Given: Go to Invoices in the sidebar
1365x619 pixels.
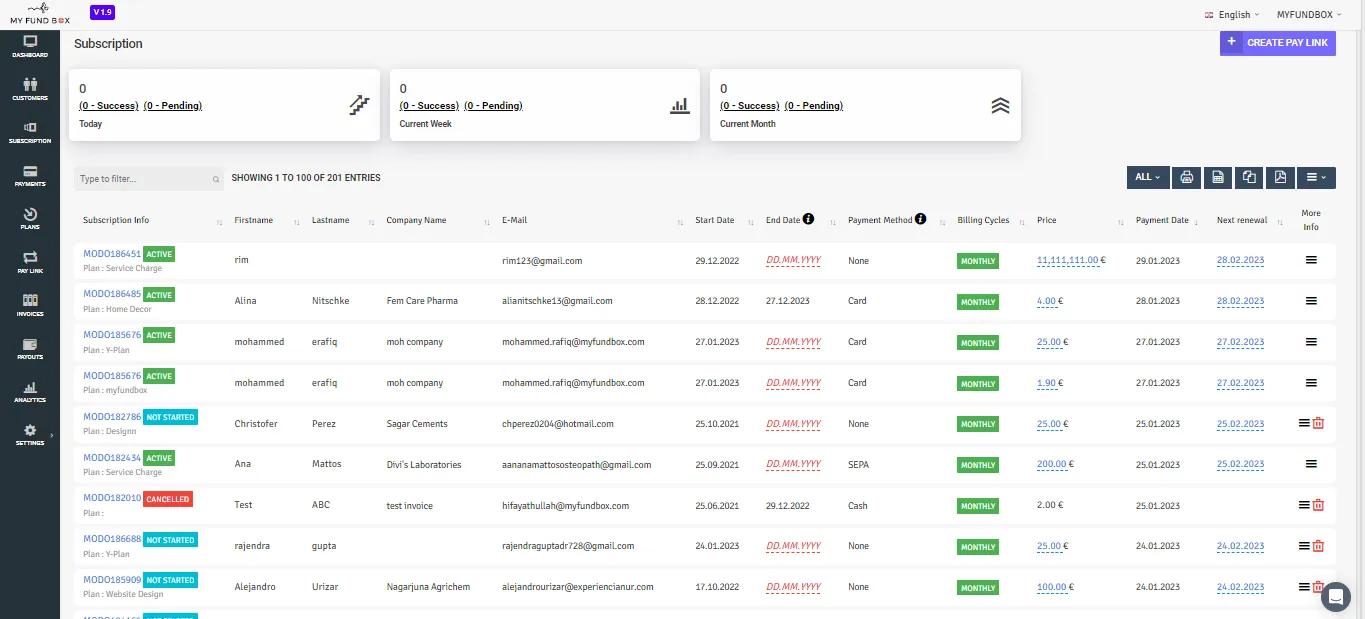Looking at the screenshot, I should (30, 305).
